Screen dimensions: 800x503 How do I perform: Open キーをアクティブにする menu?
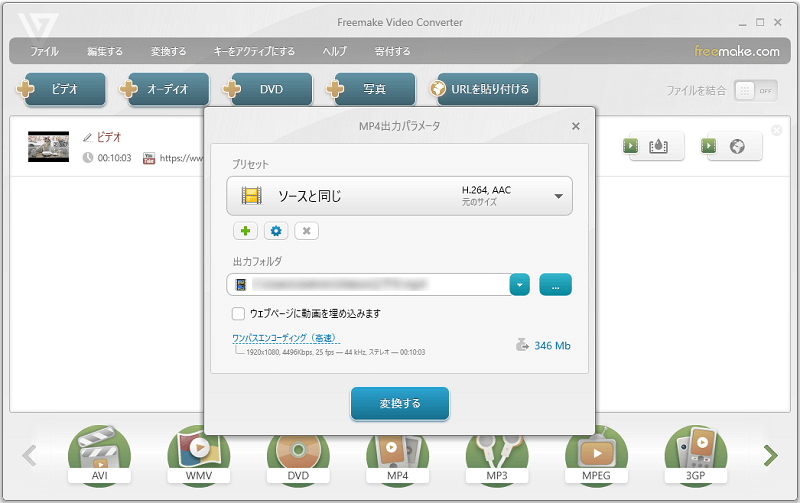pyautogui.click(x=254, y=52)
